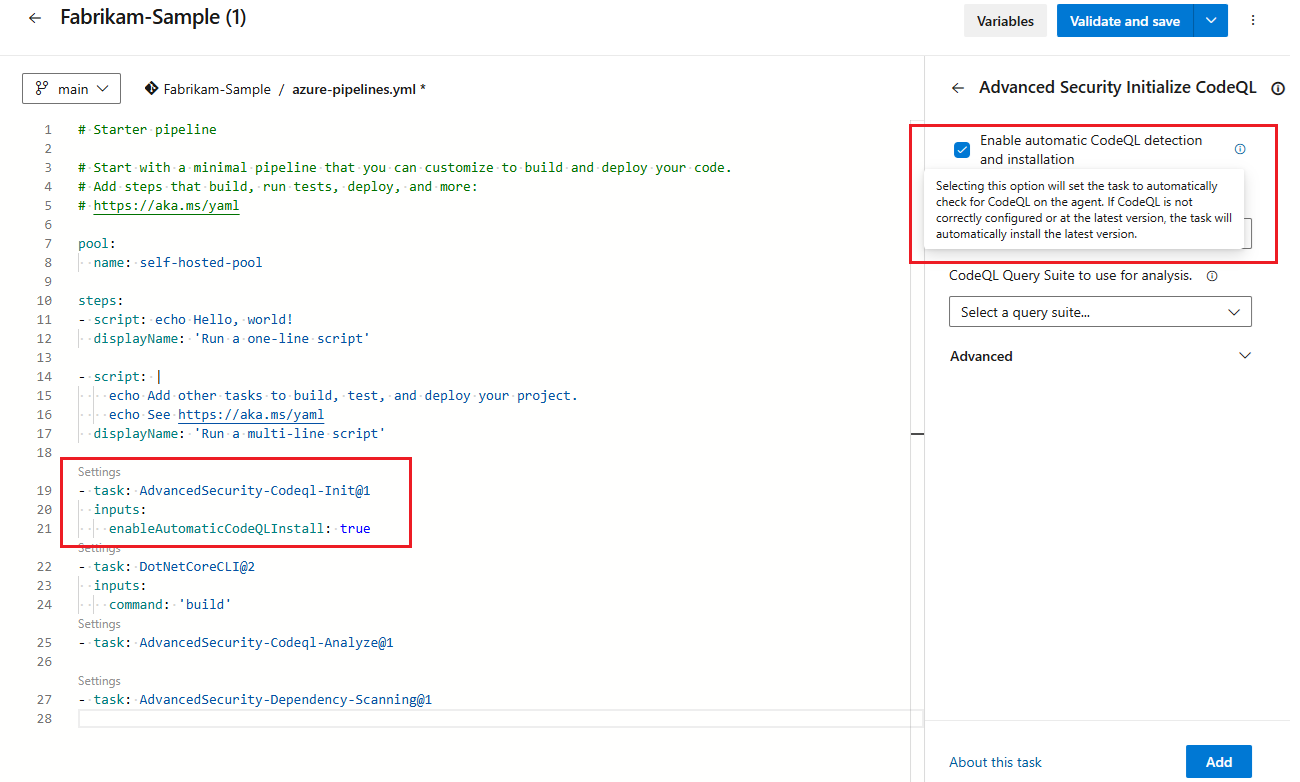This screenshot has width=1300, height=782.
Task: Click 'task: AdvancedSecurity-Dependency-Scanning@1' line
Action: pos(255,699)
